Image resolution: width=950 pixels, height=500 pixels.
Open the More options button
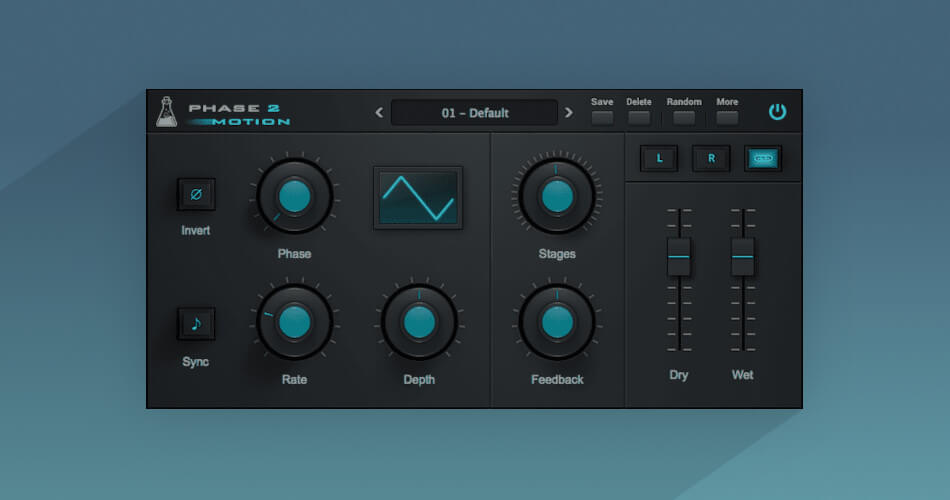click(727, 118)
